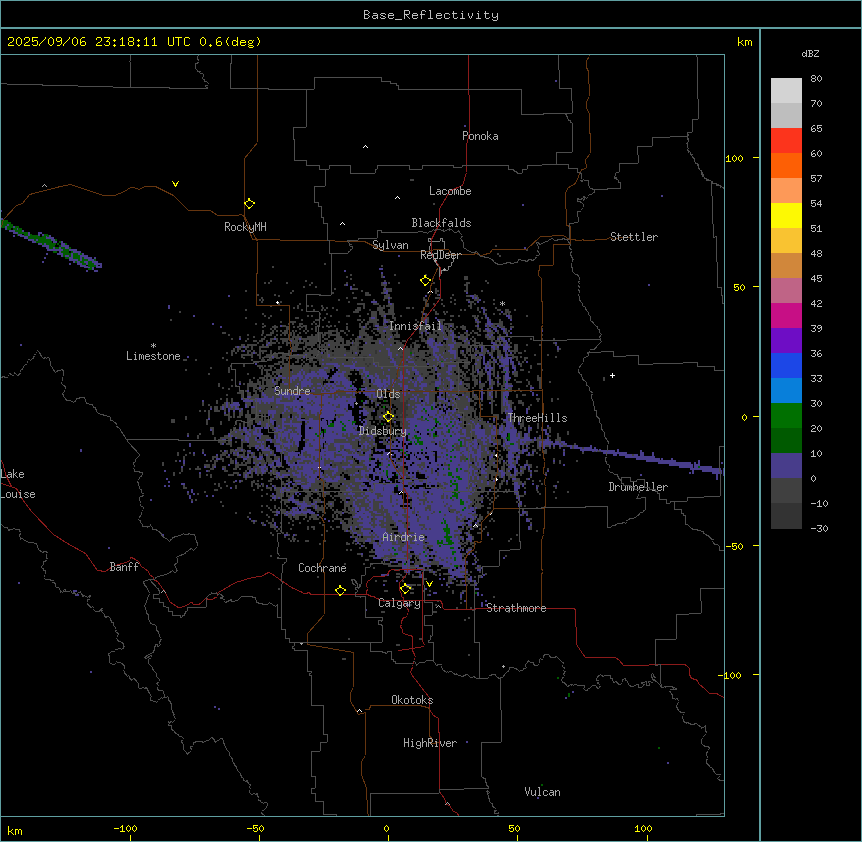This screenshot has height=842, width=862.
Task: Click the Airdrie label
Action: 404,537
